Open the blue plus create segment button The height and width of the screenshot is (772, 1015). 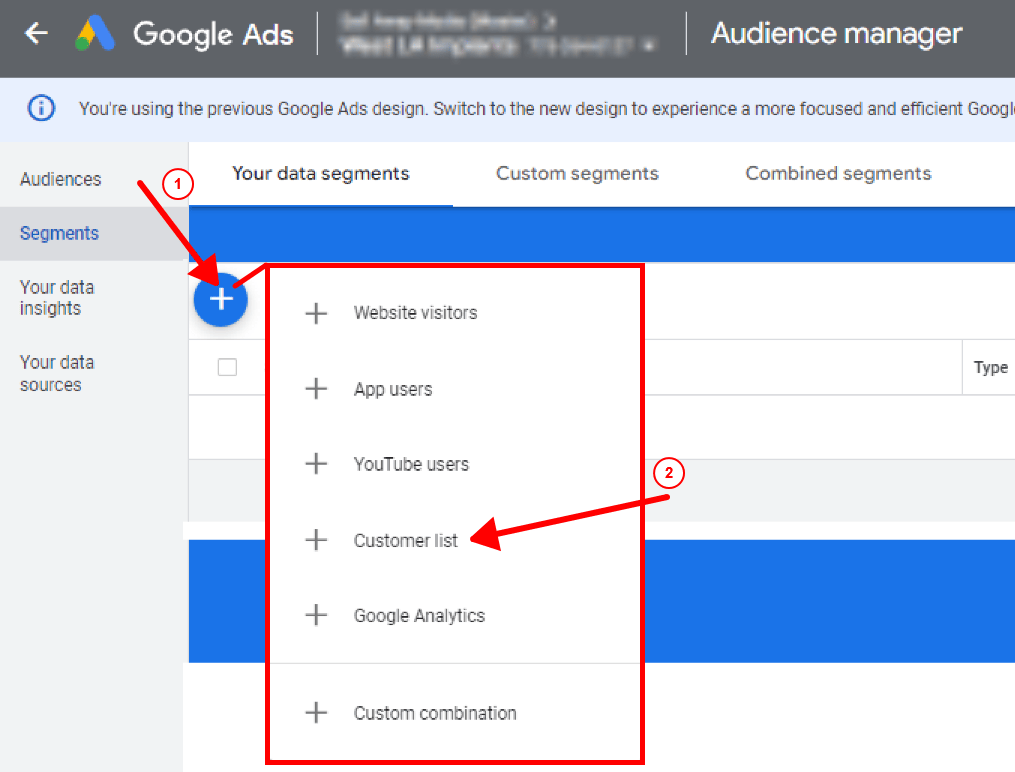click(x=220, y=299)
